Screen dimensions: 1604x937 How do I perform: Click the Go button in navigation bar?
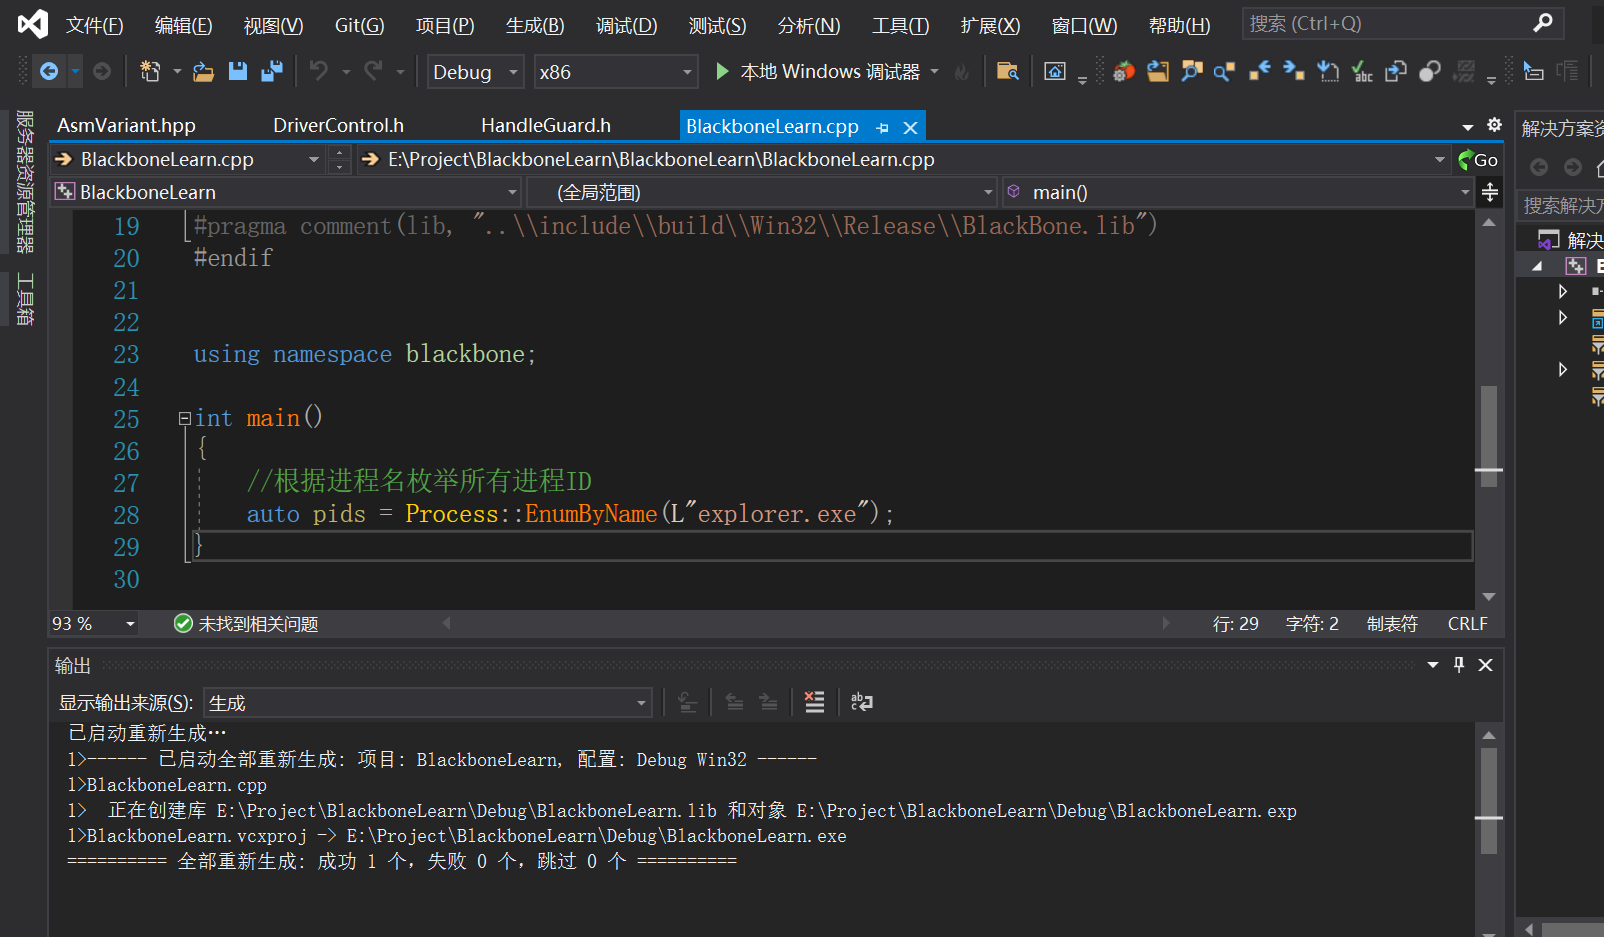coord(1478,159)
